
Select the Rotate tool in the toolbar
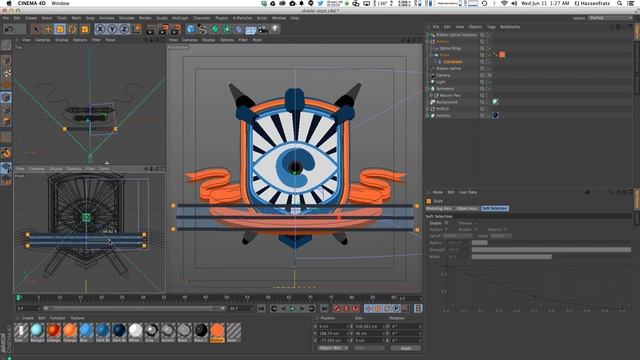point(72,29)
